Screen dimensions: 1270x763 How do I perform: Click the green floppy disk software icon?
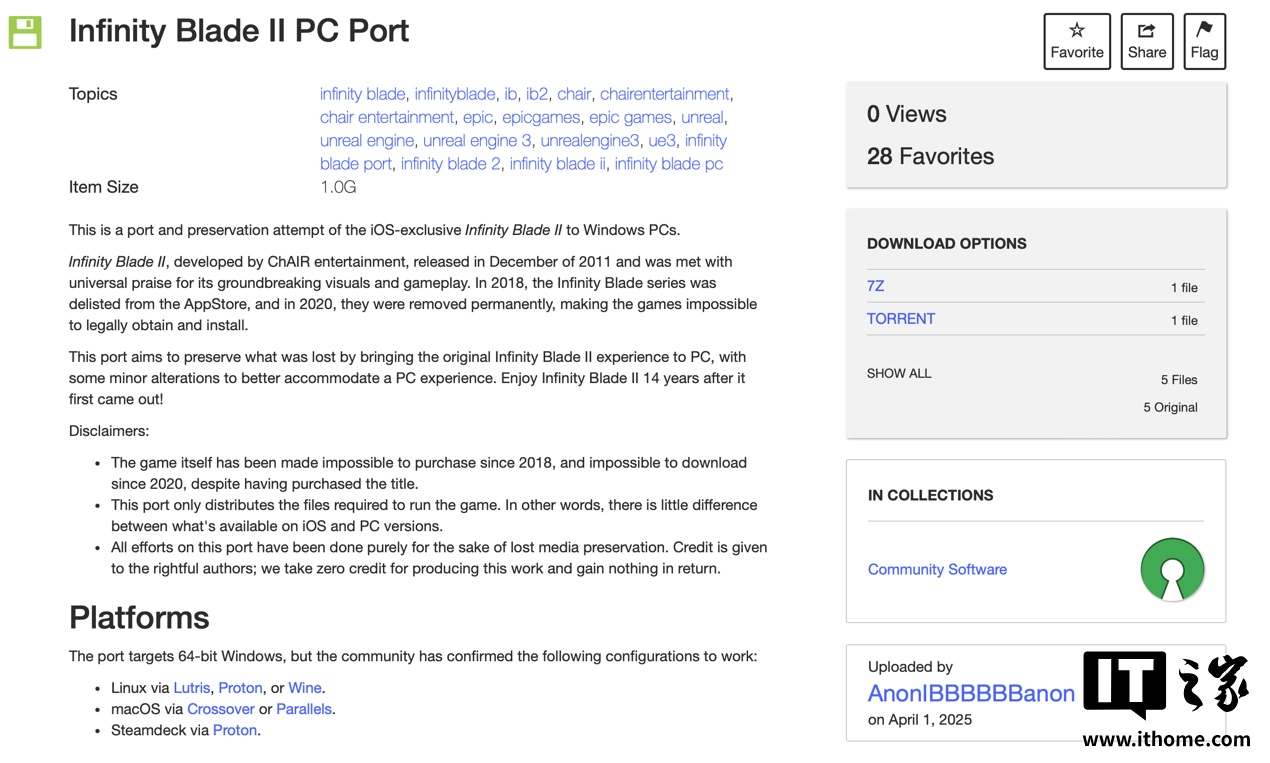click(25, 32)
